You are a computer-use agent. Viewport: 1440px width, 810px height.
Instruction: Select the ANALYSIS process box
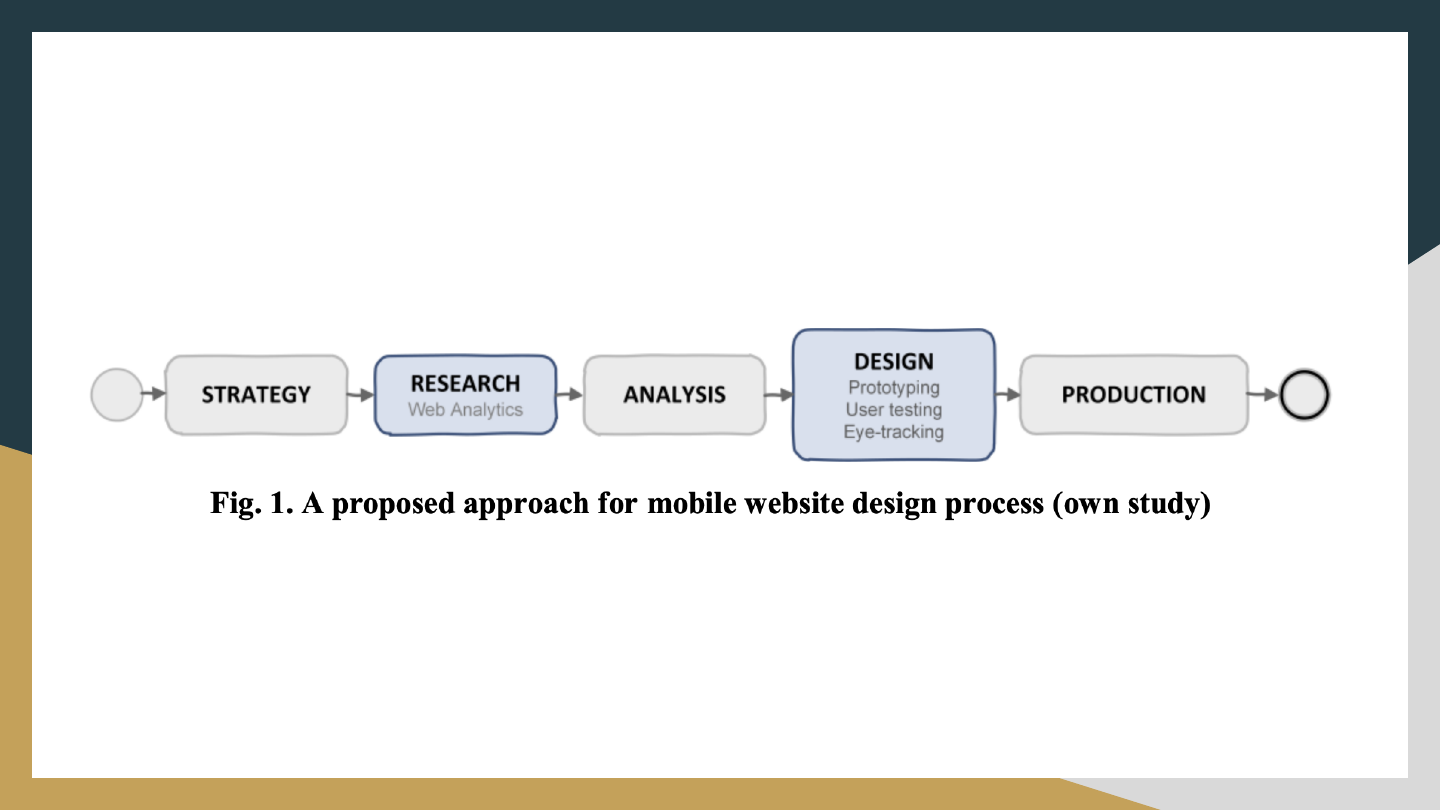tap(674, 395)
